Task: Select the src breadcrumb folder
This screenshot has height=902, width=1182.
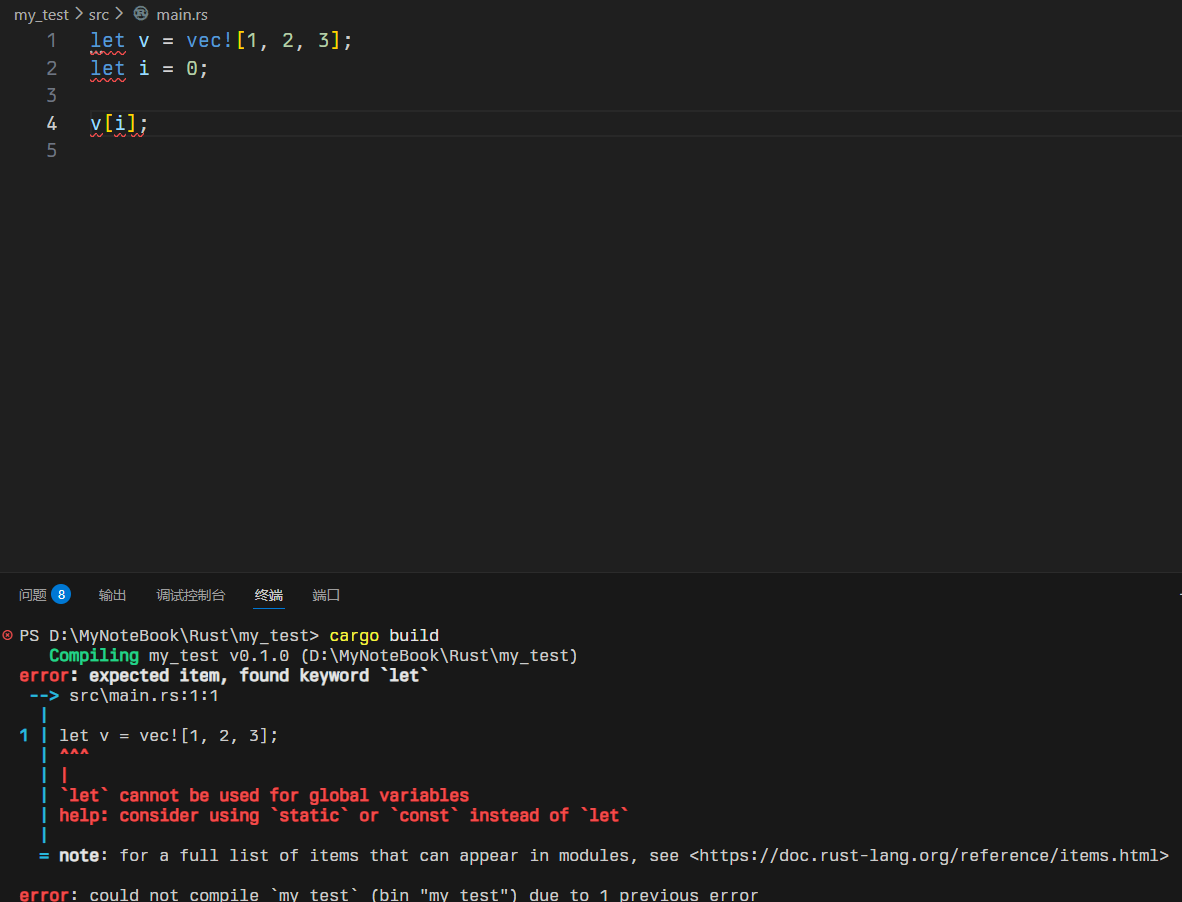Action: click(98, 15)
